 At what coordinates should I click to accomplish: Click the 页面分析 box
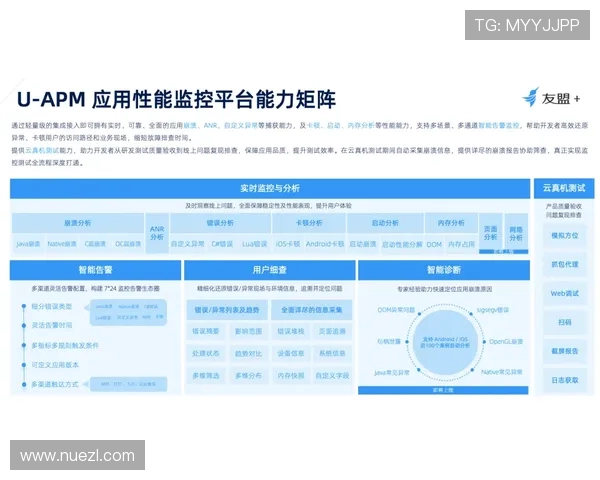coord(491,233)
